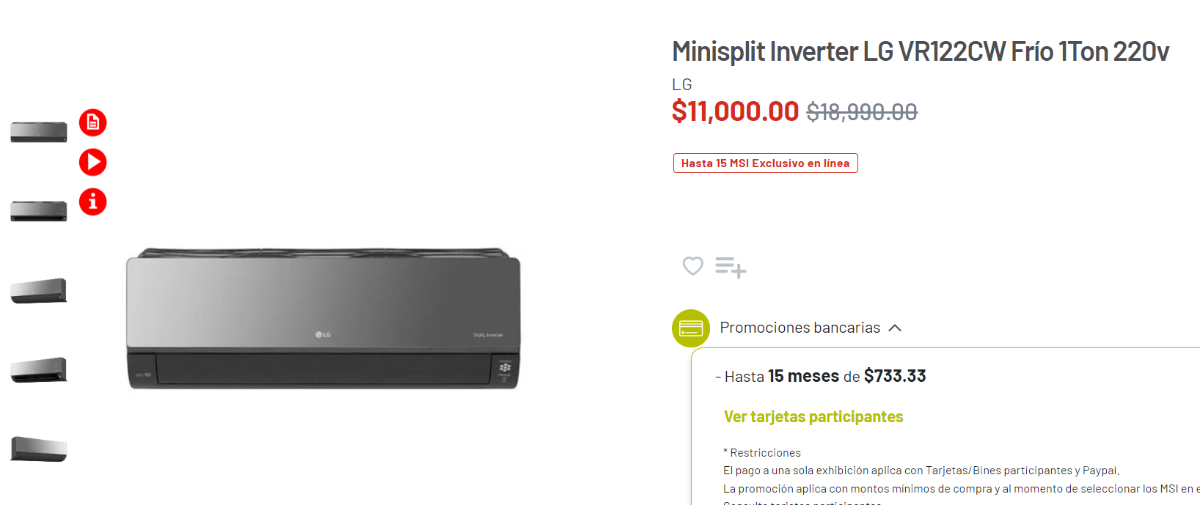
Task: Click the green bank card promotions icon
Action: tap(690, 328)
